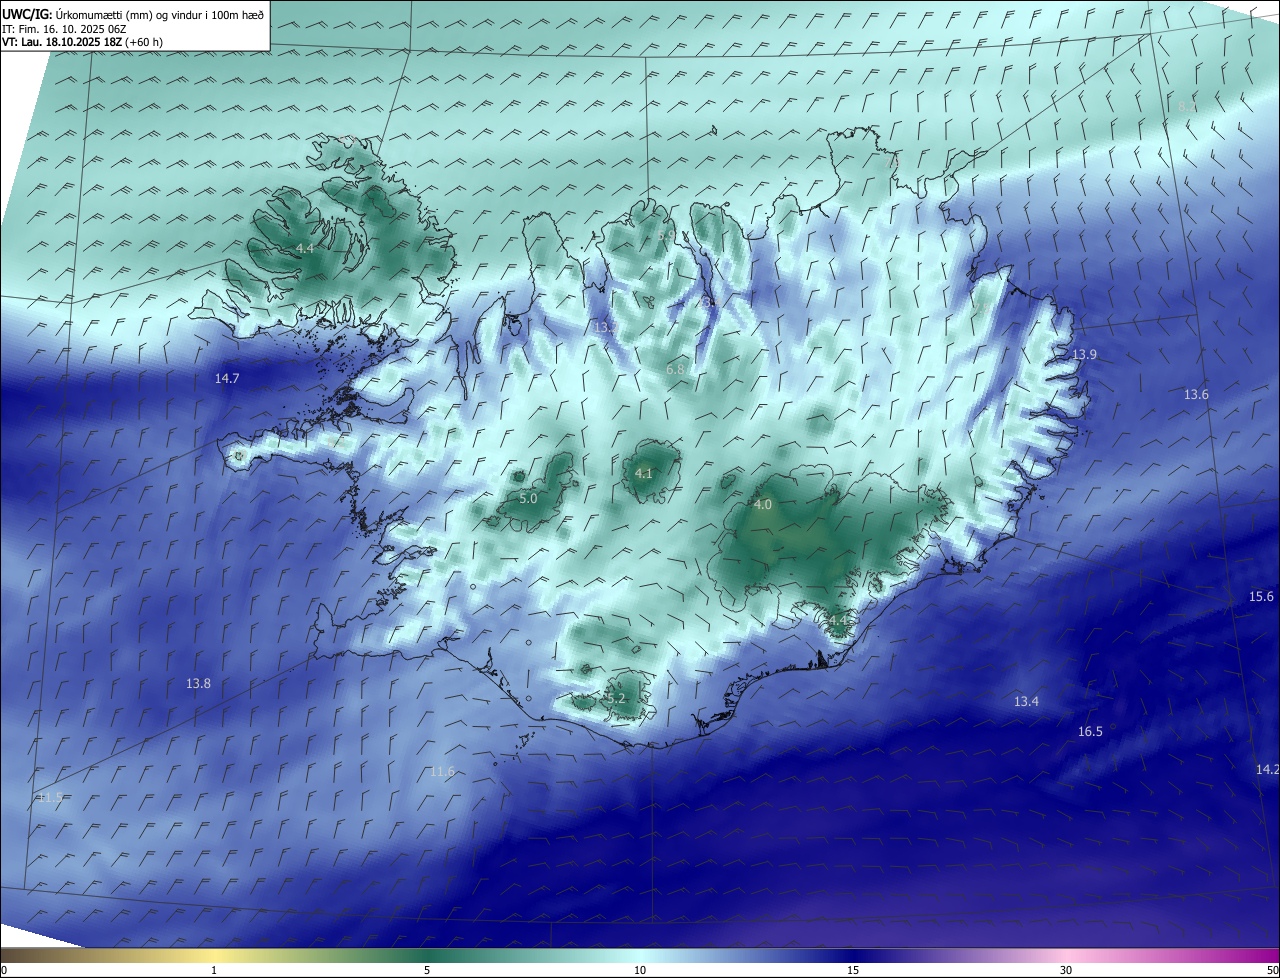Select the 30 label on the color scale

(x=1066, y=970)
